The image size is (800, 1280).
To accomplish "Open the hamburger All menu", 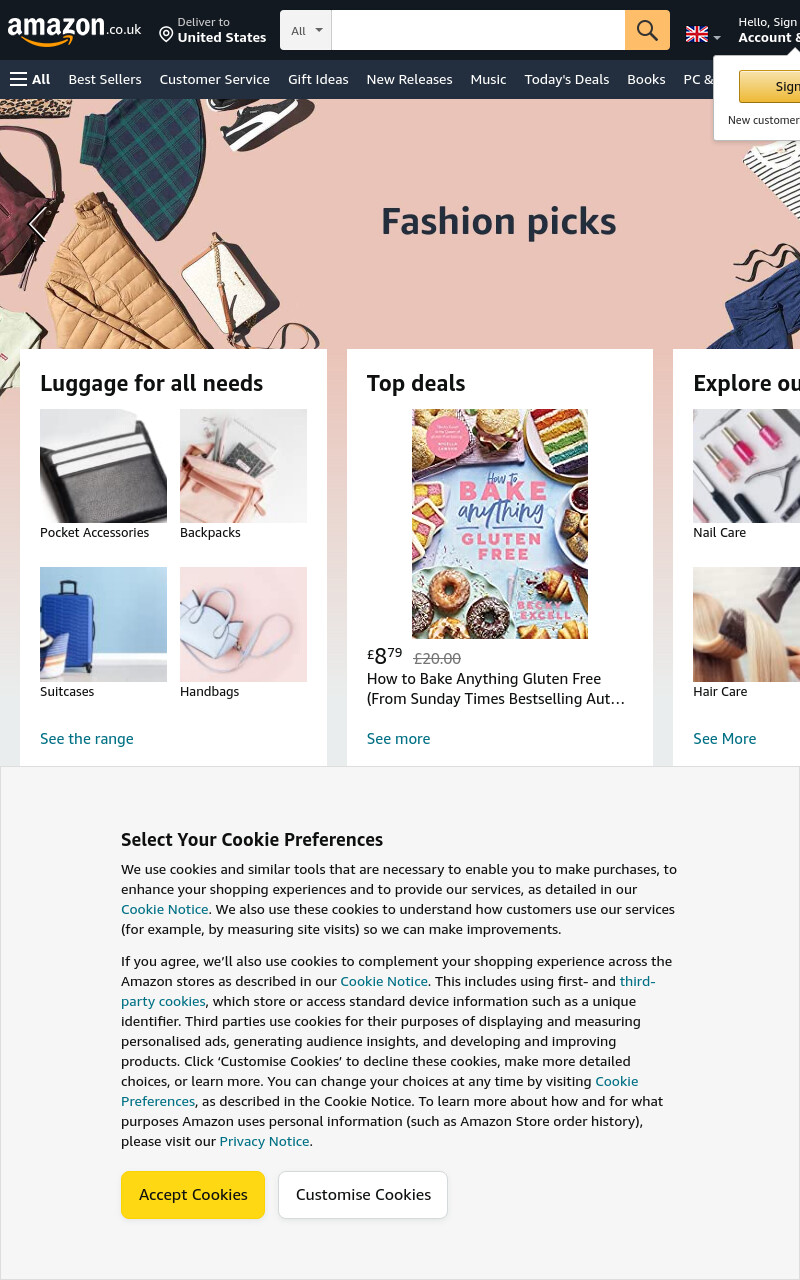I will coord(30,79).
